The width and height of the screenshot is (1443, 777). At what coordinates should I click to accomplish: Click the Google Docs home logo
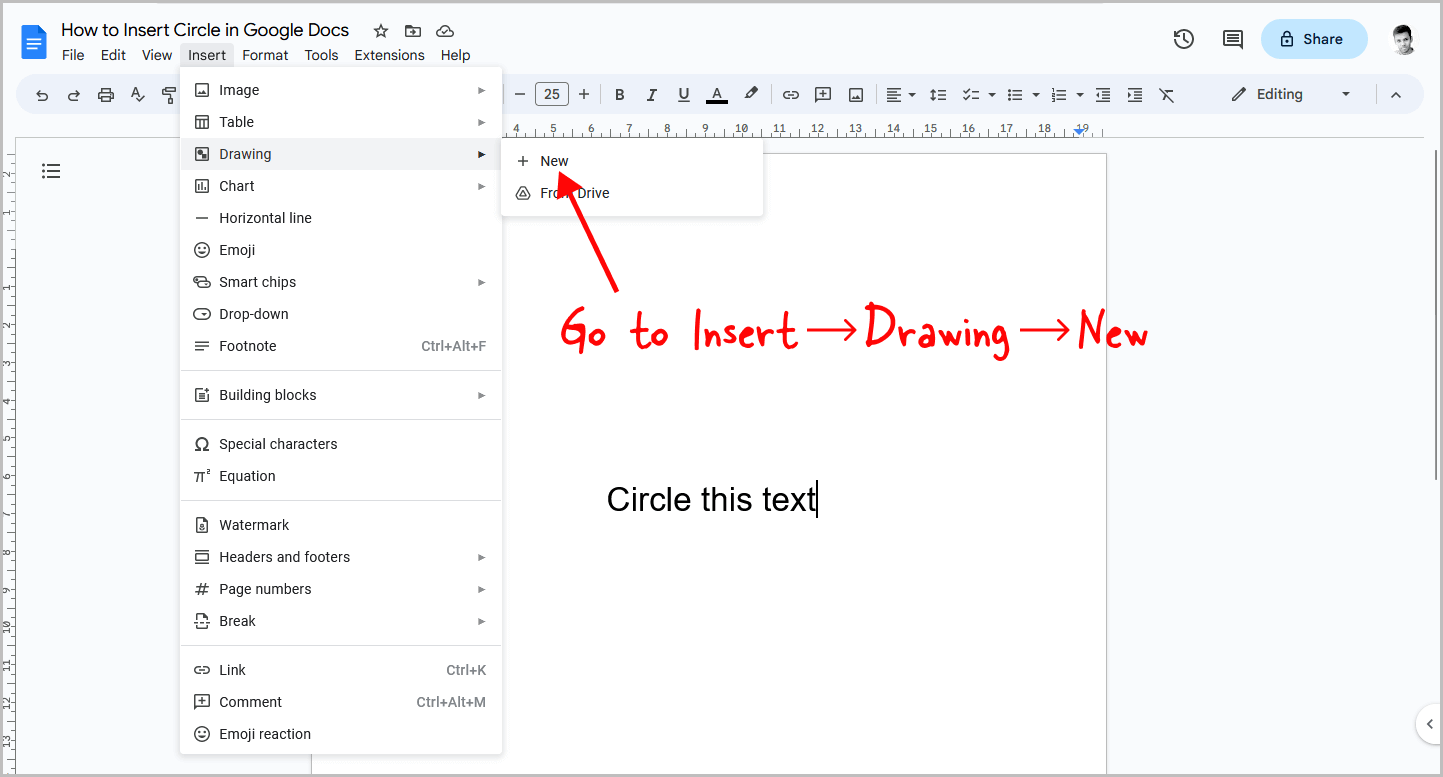coord(34,42)
